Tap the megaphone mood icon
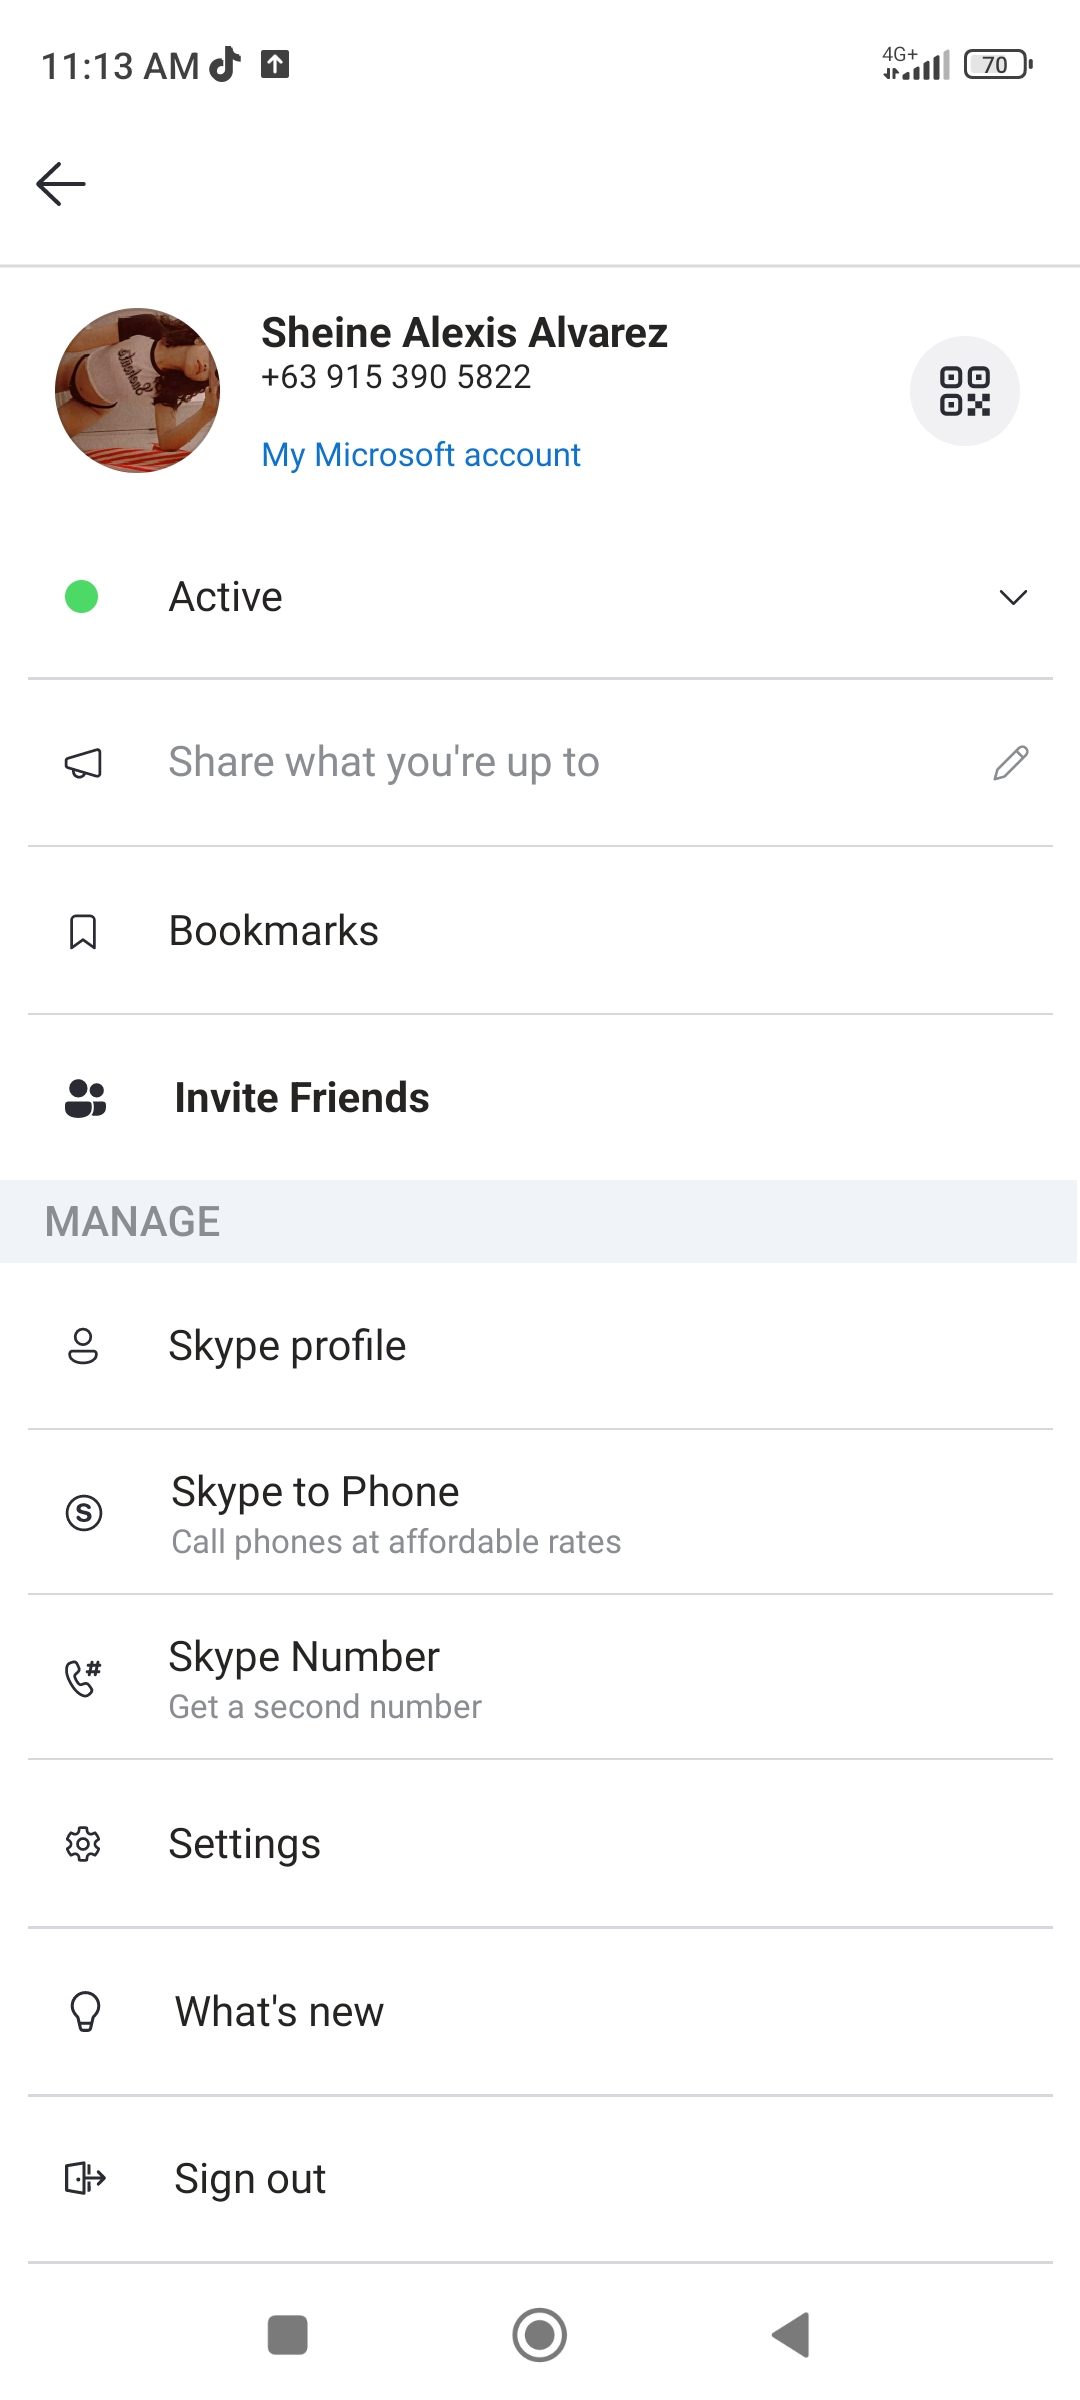 tap(83, 764)
